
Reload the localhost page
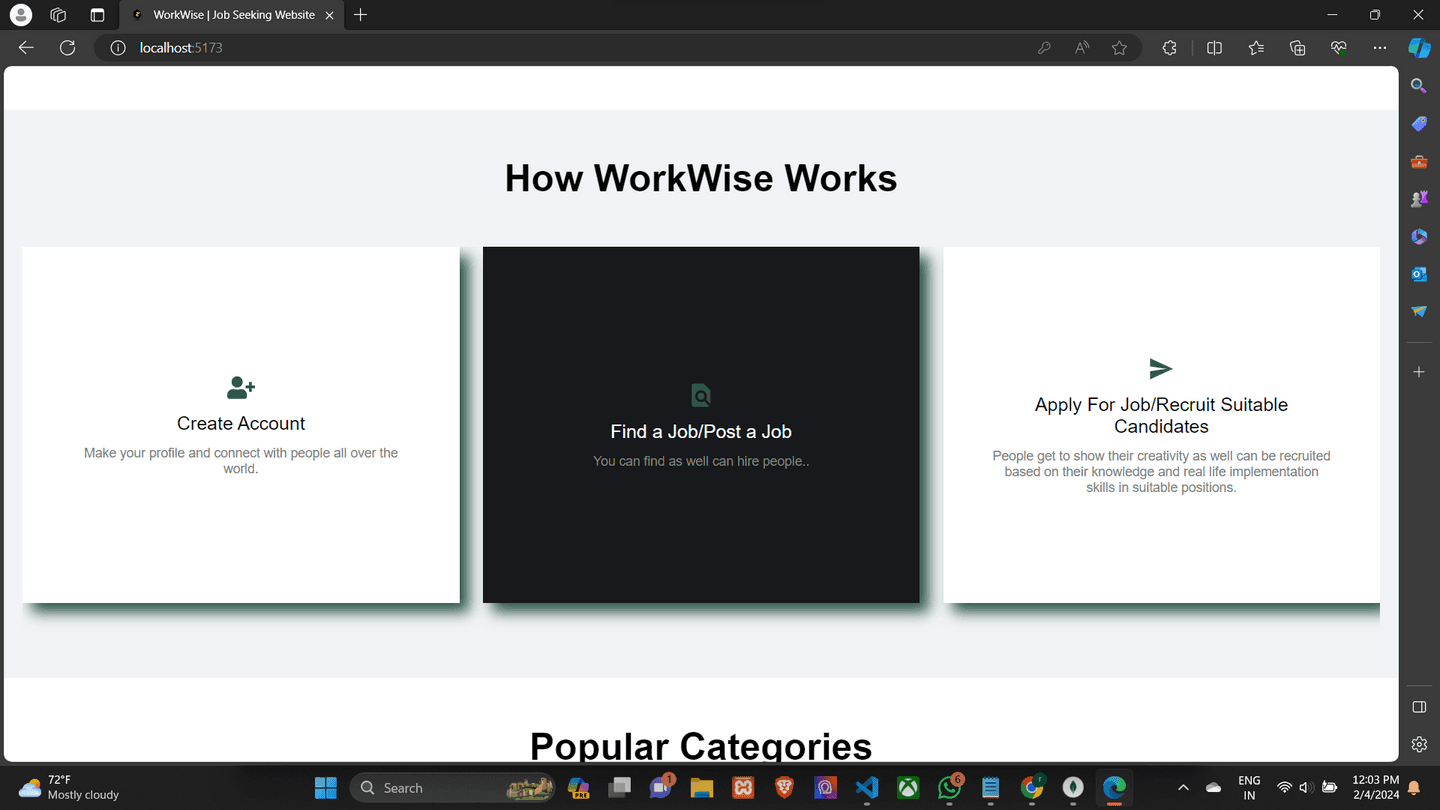(67, 47)
